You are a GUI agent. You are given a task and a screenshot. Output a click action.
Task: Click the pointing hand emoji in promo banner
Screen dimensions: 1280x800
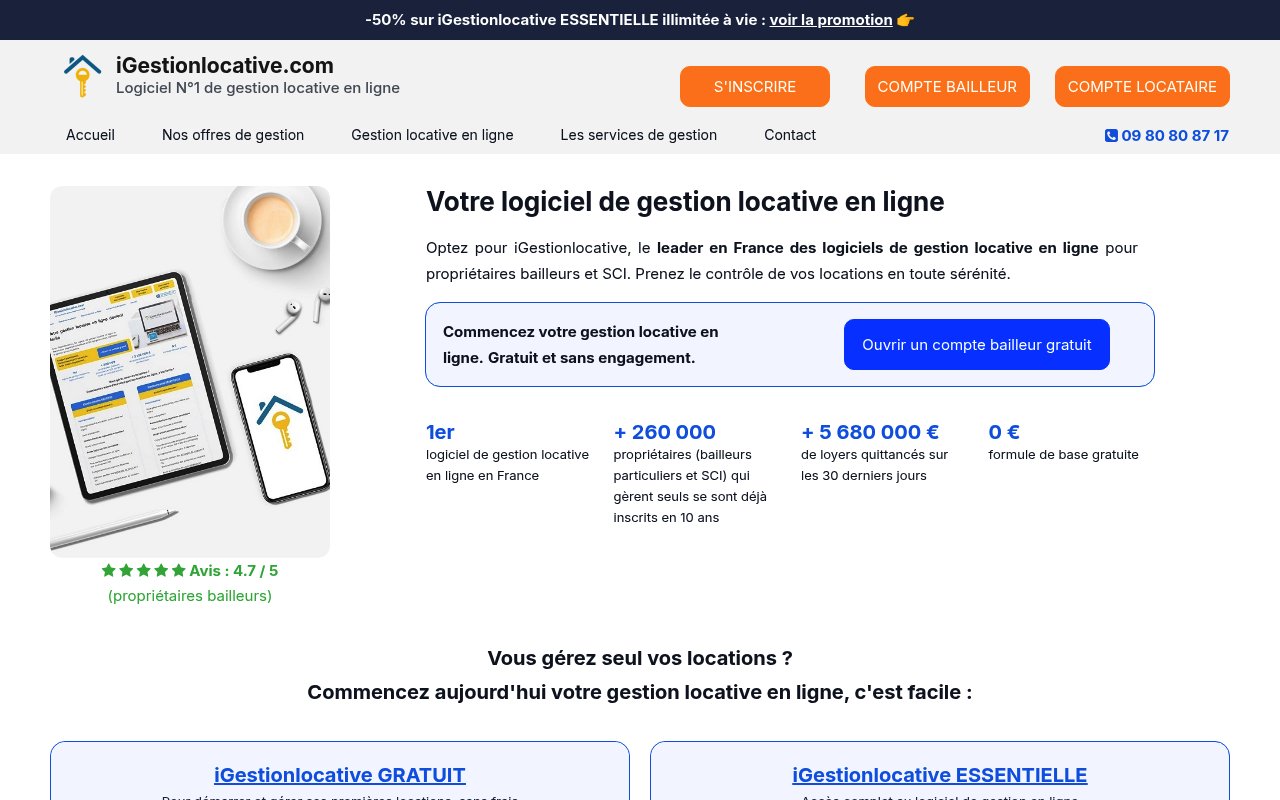tap(905, 20)
